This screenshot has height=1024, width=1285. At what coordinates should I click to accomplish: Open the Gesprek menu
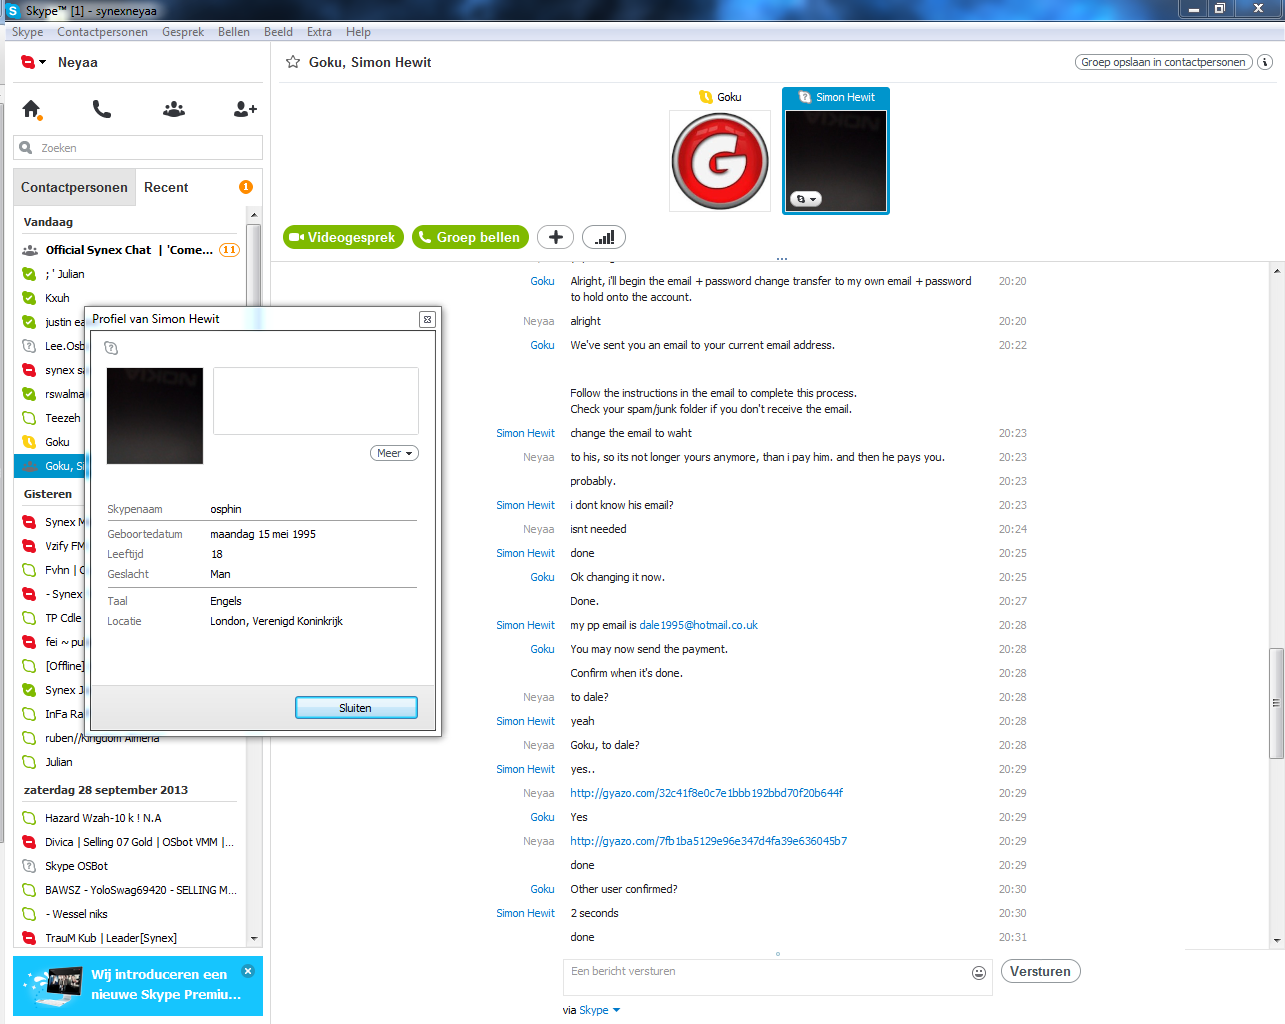click(x=183, y=32)
